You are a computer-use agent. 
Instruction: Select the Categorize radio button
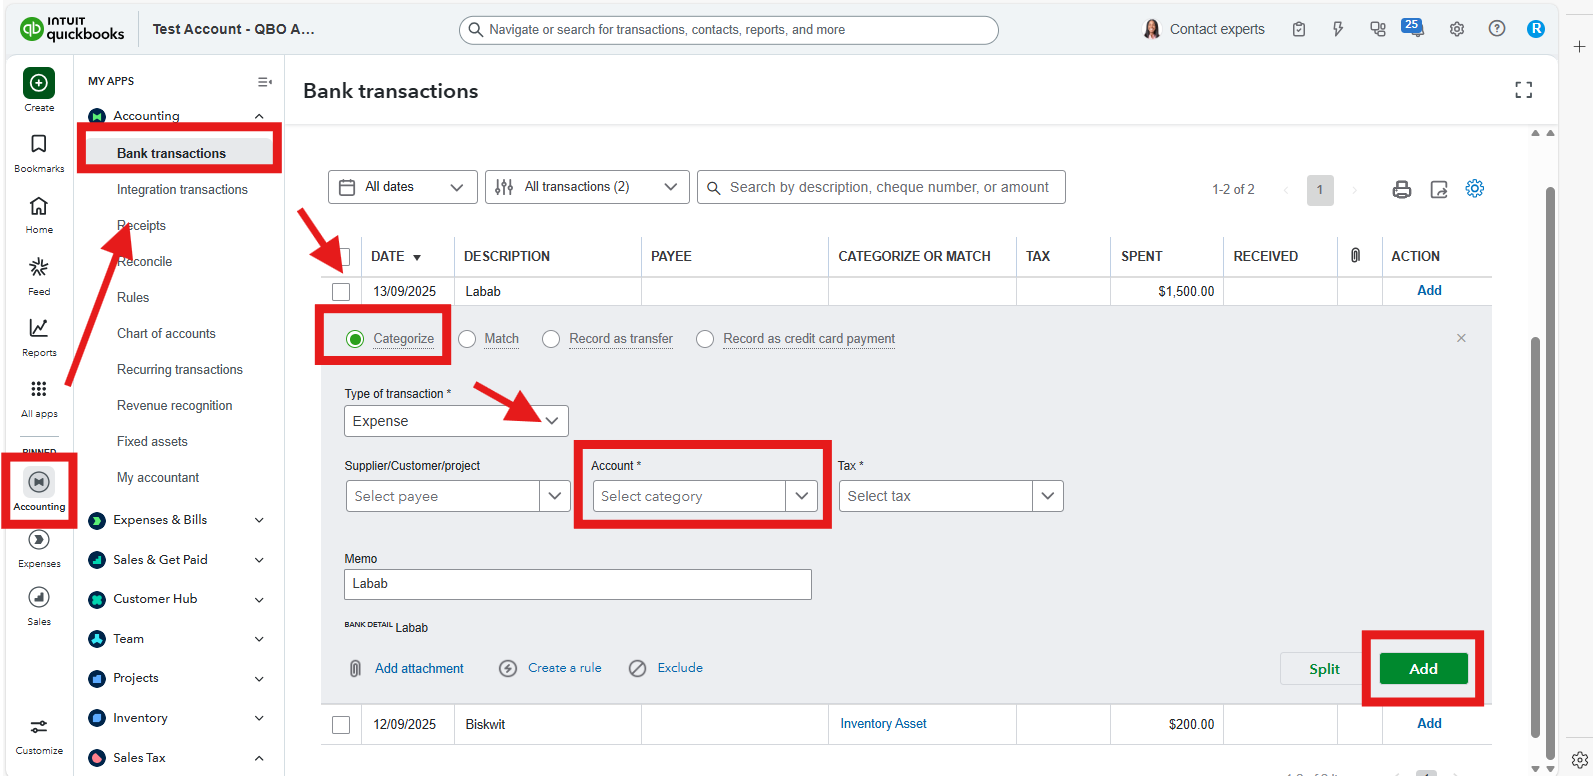(x=355, y=339)
